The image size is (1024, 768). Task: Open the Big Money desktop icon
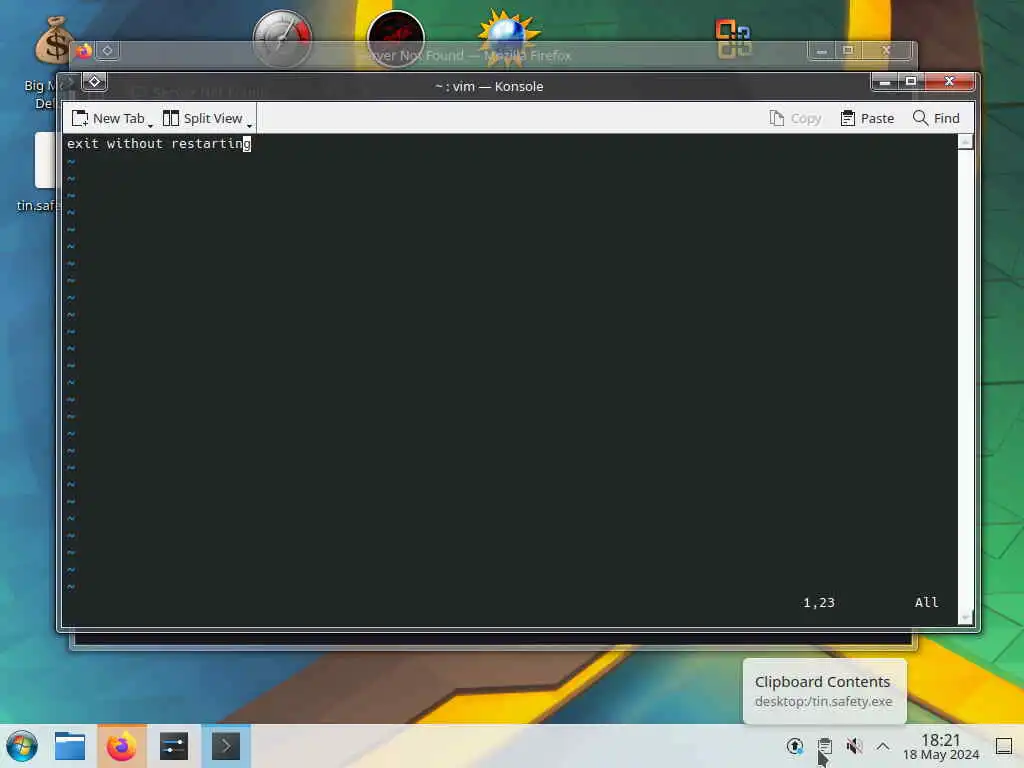pyautogui.click(x=52, y=40)
